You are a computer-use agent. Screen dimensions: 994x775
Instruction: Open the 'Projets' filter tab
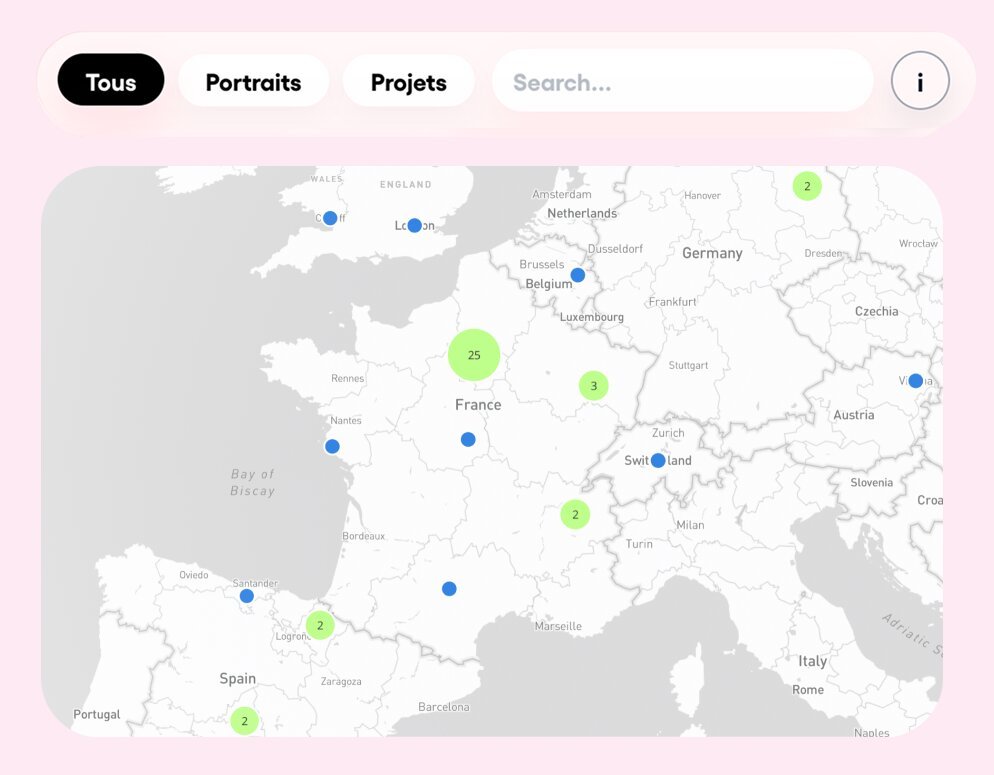click(x=408, y=81)
